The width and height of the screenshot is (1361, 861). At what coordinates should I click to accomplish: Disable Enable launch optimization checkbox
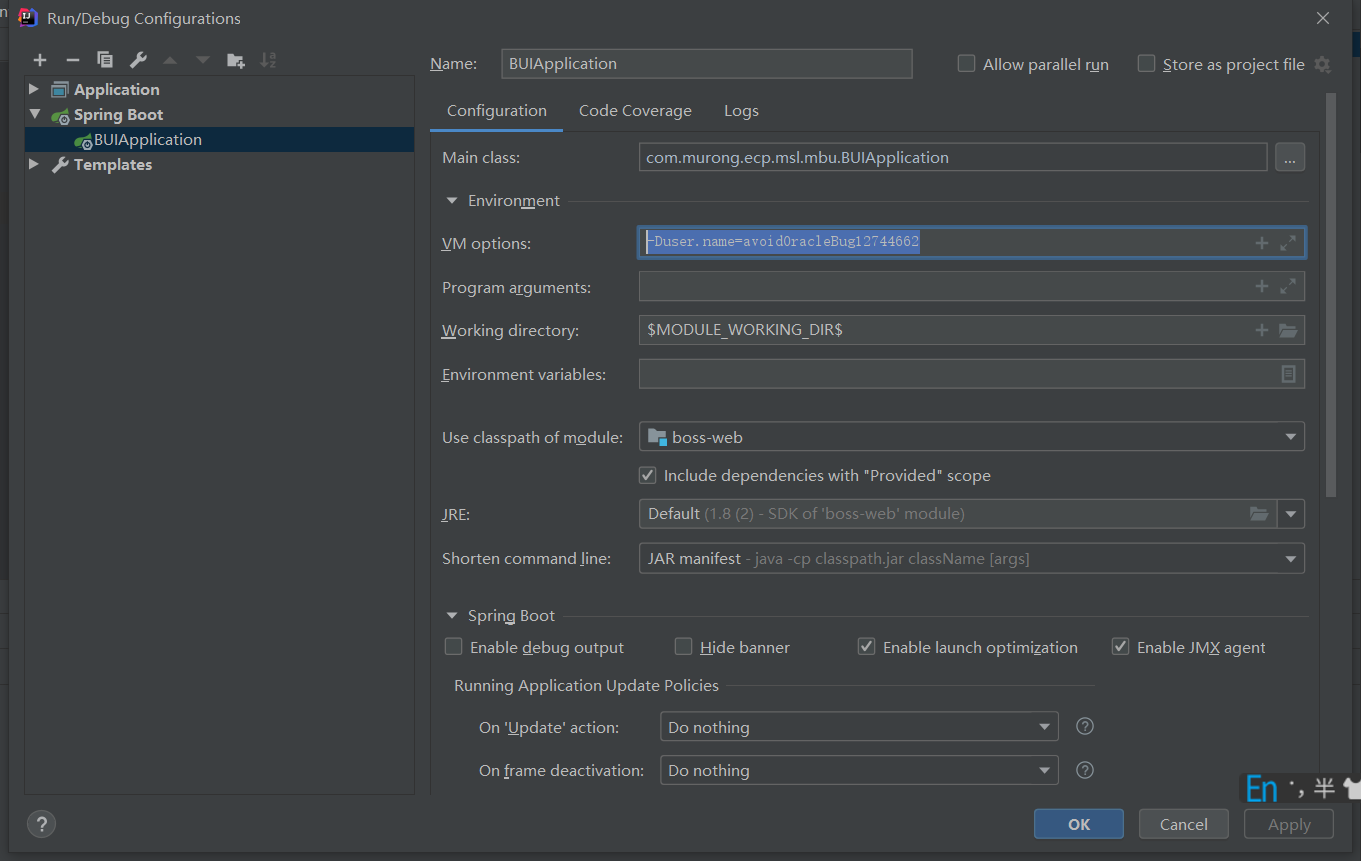[866, 647]
